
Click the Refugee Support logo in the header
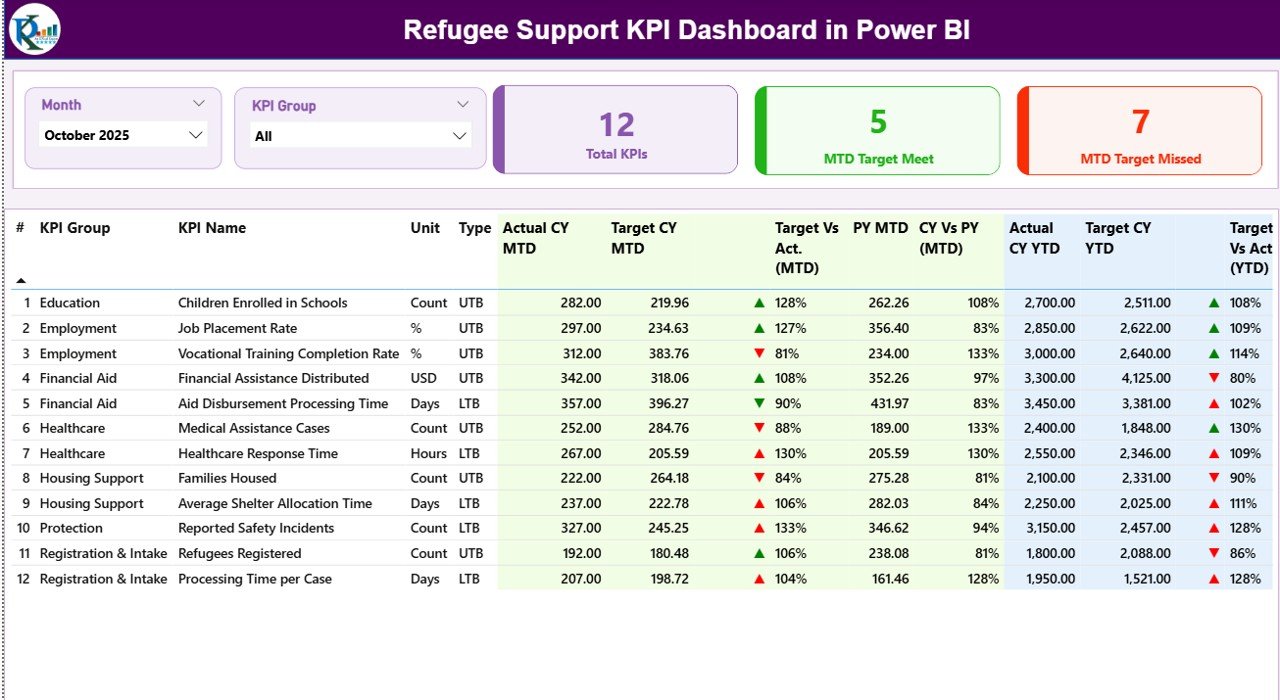coord(33,29)
